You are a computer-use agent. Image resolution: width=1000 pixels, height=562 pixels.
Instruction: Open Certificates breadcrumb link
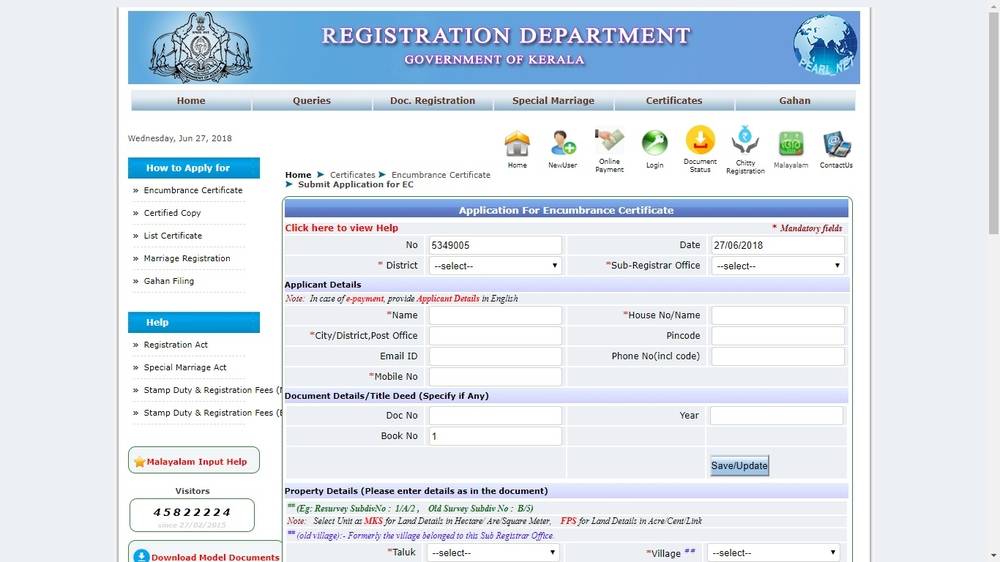pos(352,175)
